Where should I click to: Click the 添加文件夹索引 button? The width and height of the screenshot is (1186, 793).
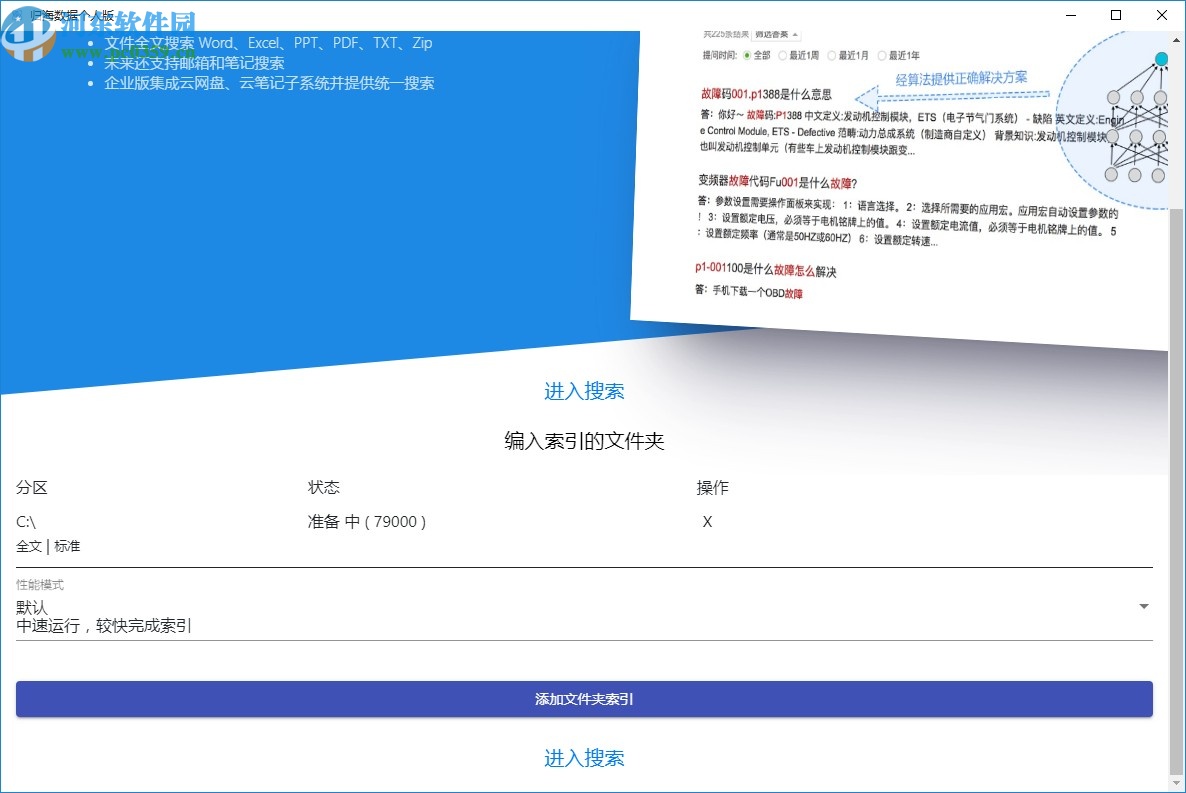584,700
